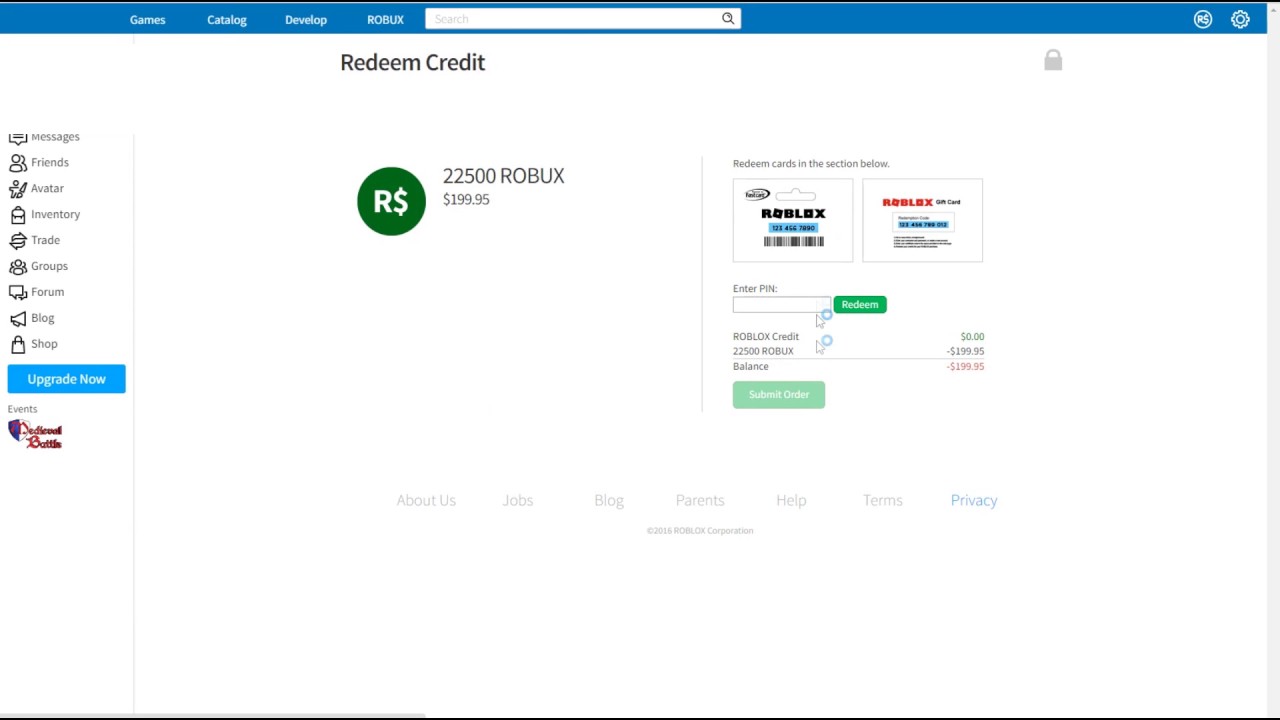Open the About Us footer link
Screen dimensions: 1280x720
426,500
